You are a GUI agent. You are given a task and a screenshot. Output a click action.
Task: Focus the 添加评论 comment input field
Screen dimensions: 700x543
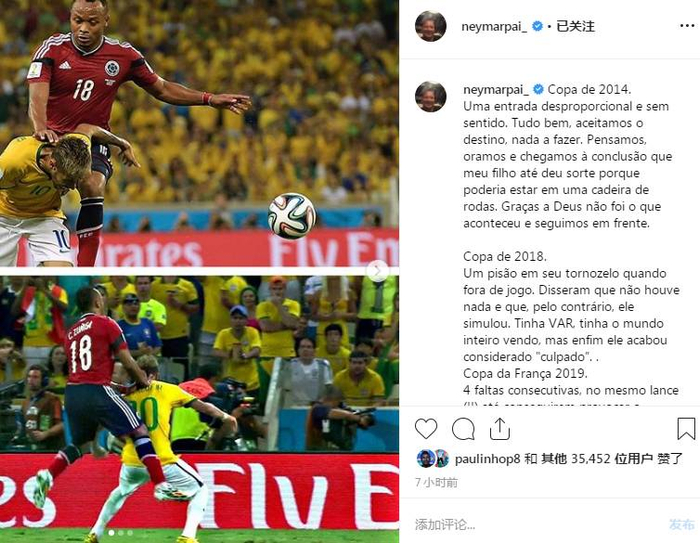click(x=536, y=524)
